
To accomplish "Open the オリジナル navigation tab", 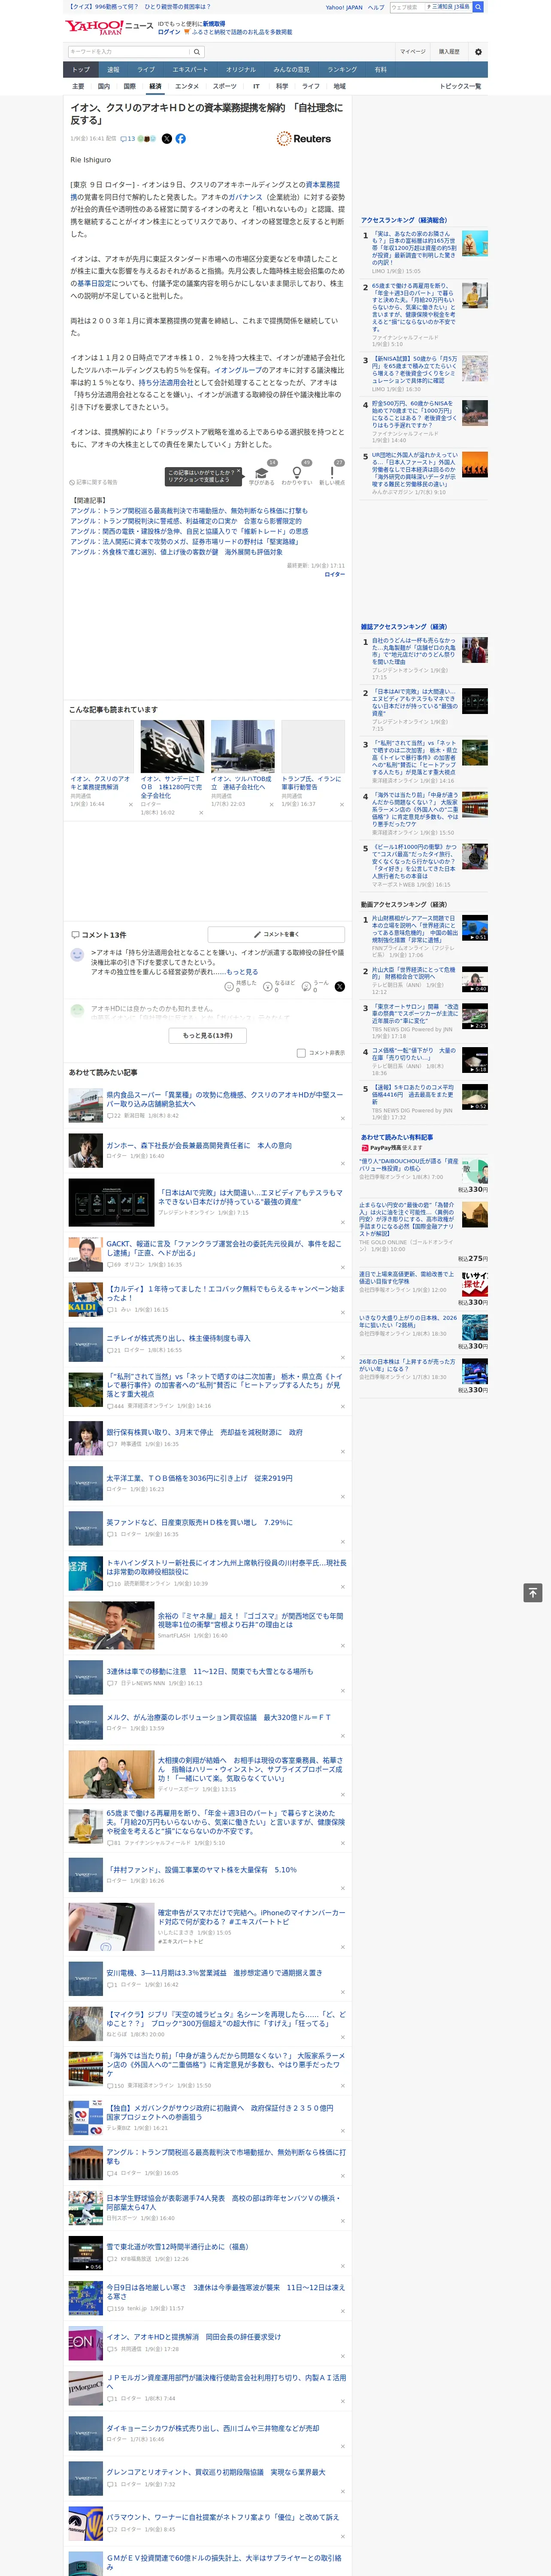I will tap(241, 70).
